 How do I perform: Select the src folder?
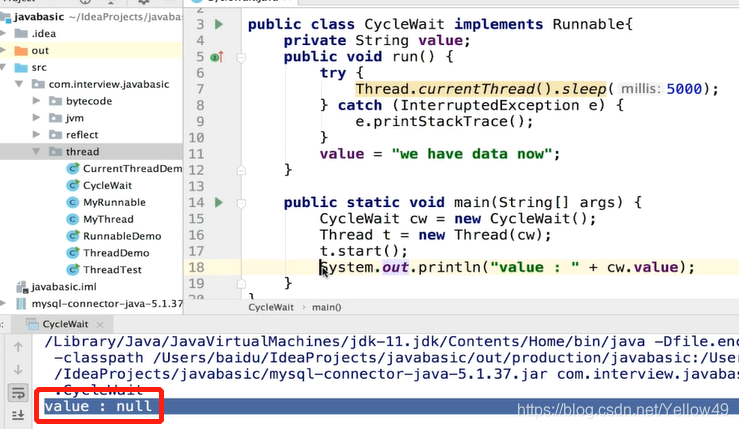coord(39,67)
